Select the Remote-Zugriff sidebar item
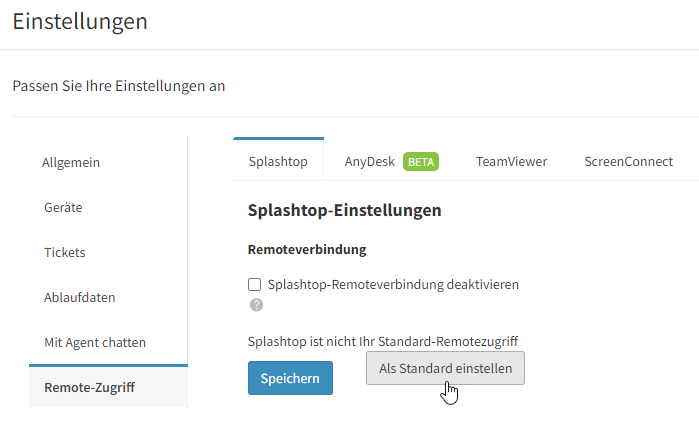Image resolution: width=699 pixels, height=426 pixels. tap(108, 387)
